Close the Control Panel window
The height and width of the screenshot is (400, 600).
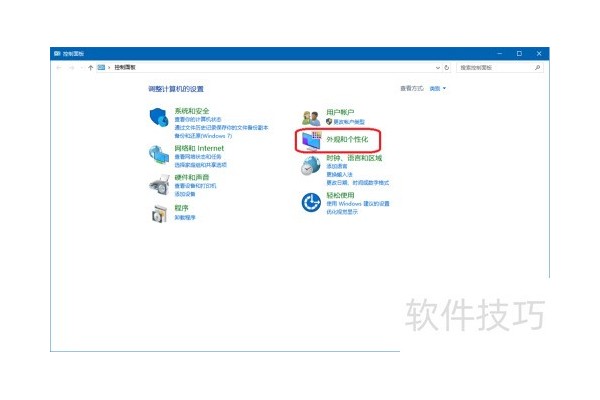click(539, 54)
